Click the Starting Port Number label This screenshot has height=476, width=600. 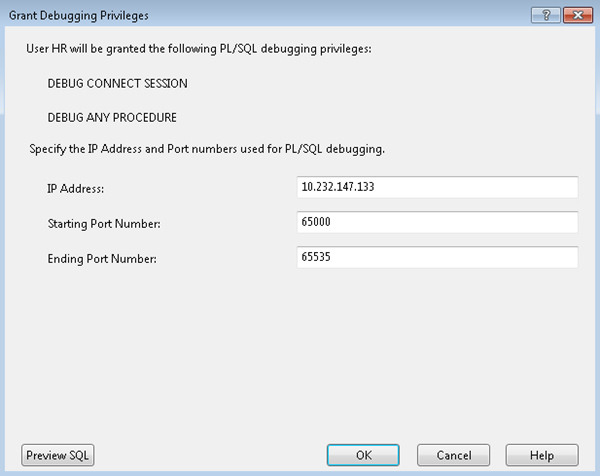[x=103, y=224]
